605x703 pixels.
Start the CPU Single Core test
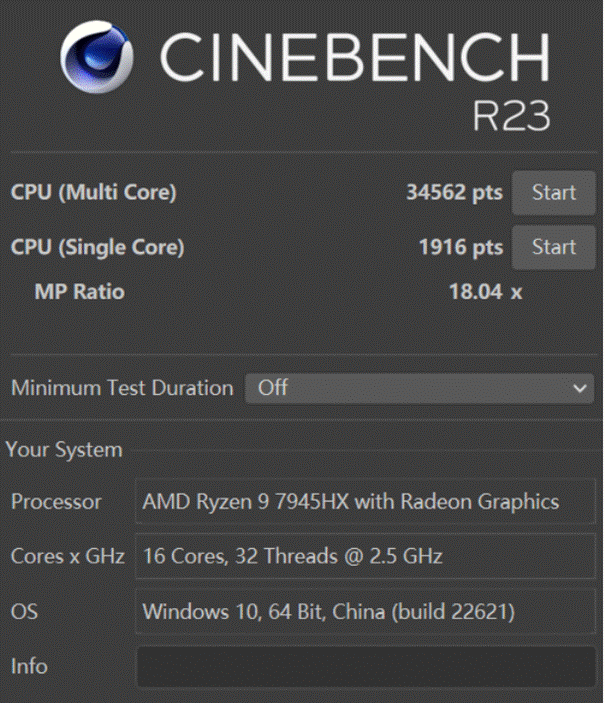point(553,247)
